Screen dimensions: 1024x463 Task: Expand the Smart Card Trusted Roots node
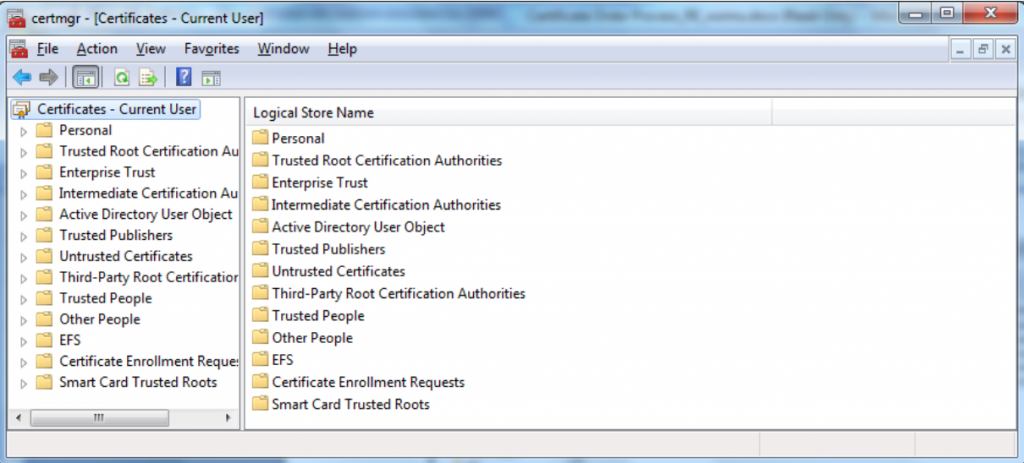tap(24, 383)
